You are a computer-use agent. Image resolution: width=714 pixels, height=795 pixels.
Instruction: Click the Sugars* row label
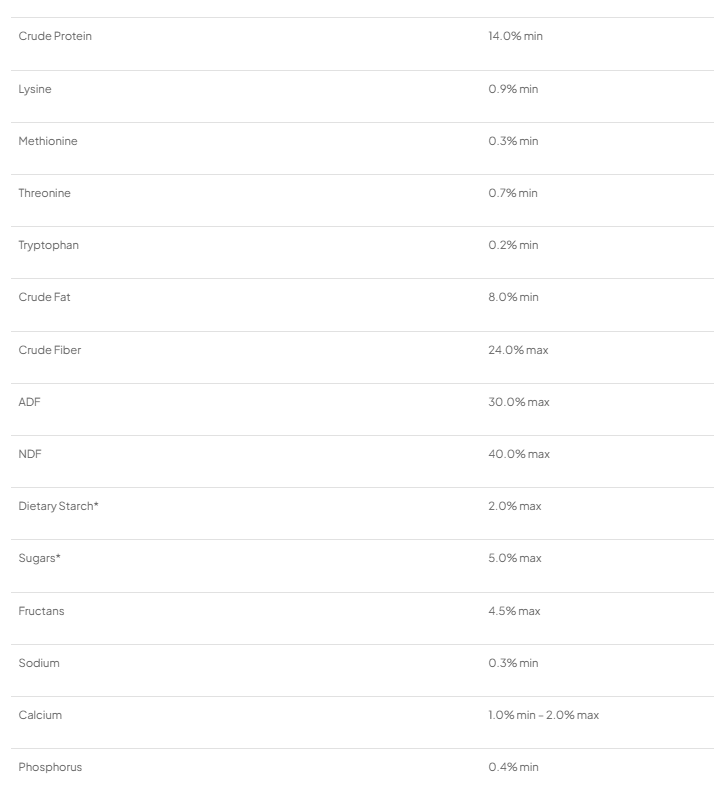39,558
